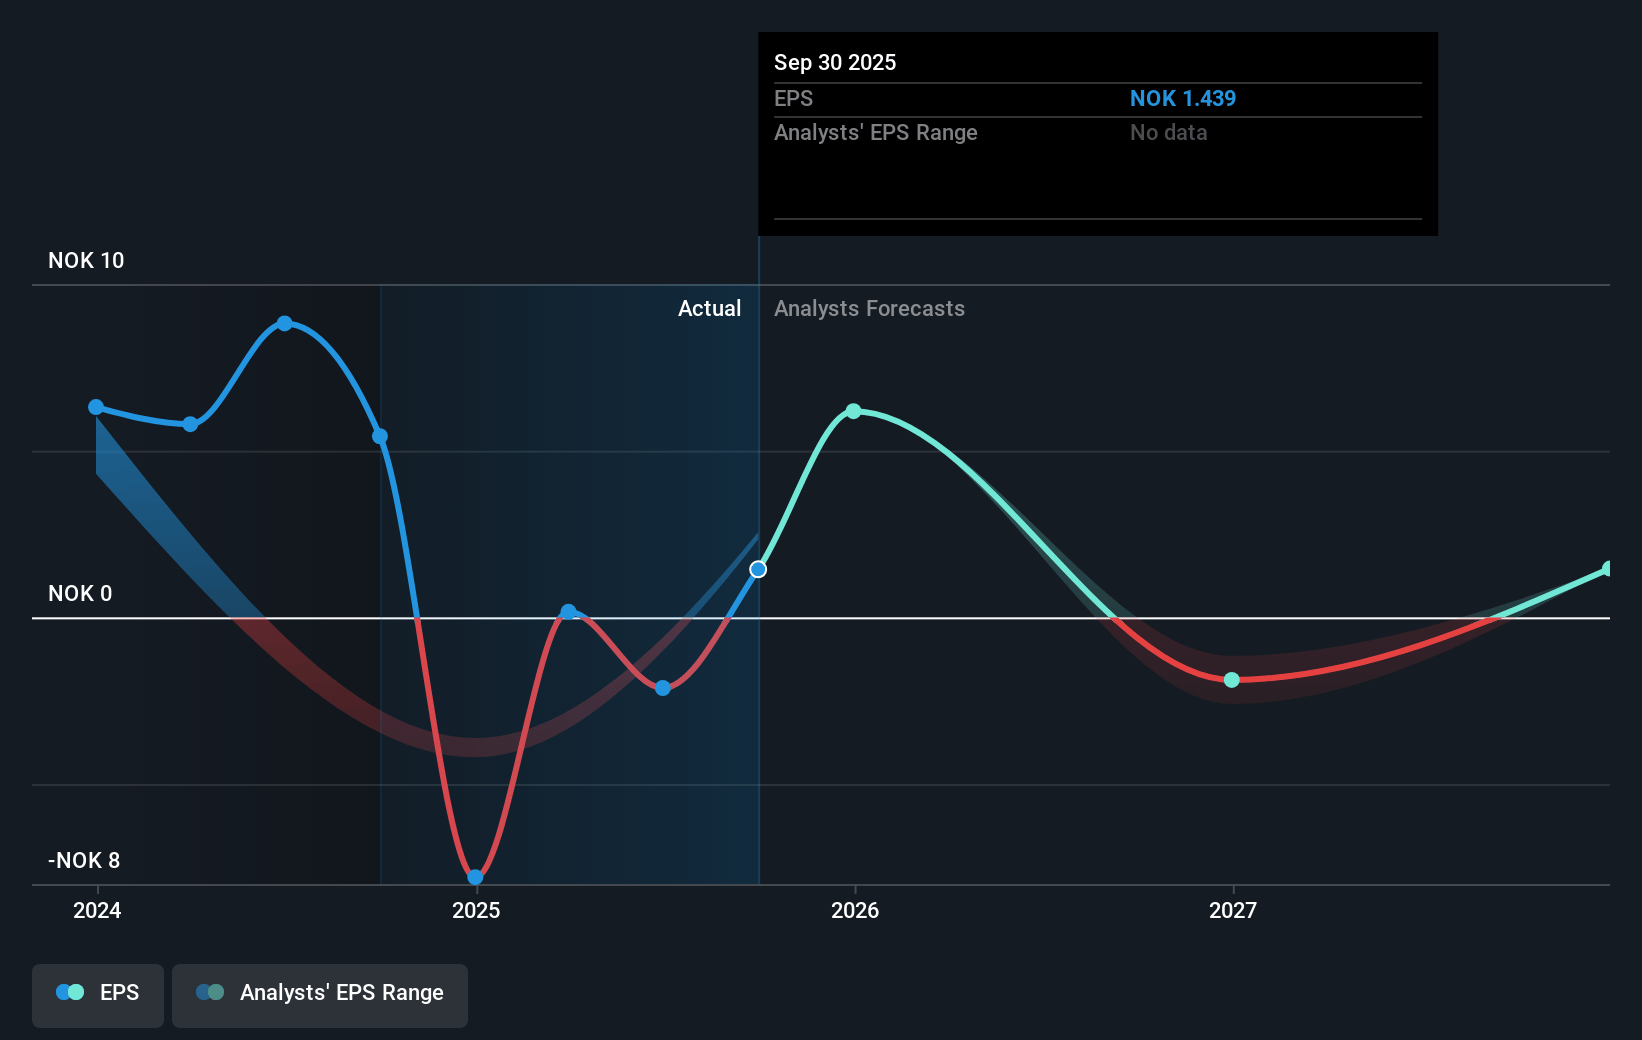The image size is (1642, 1040).
Task: Toggle the EPS legend series
Action: [x=98, y=993]
